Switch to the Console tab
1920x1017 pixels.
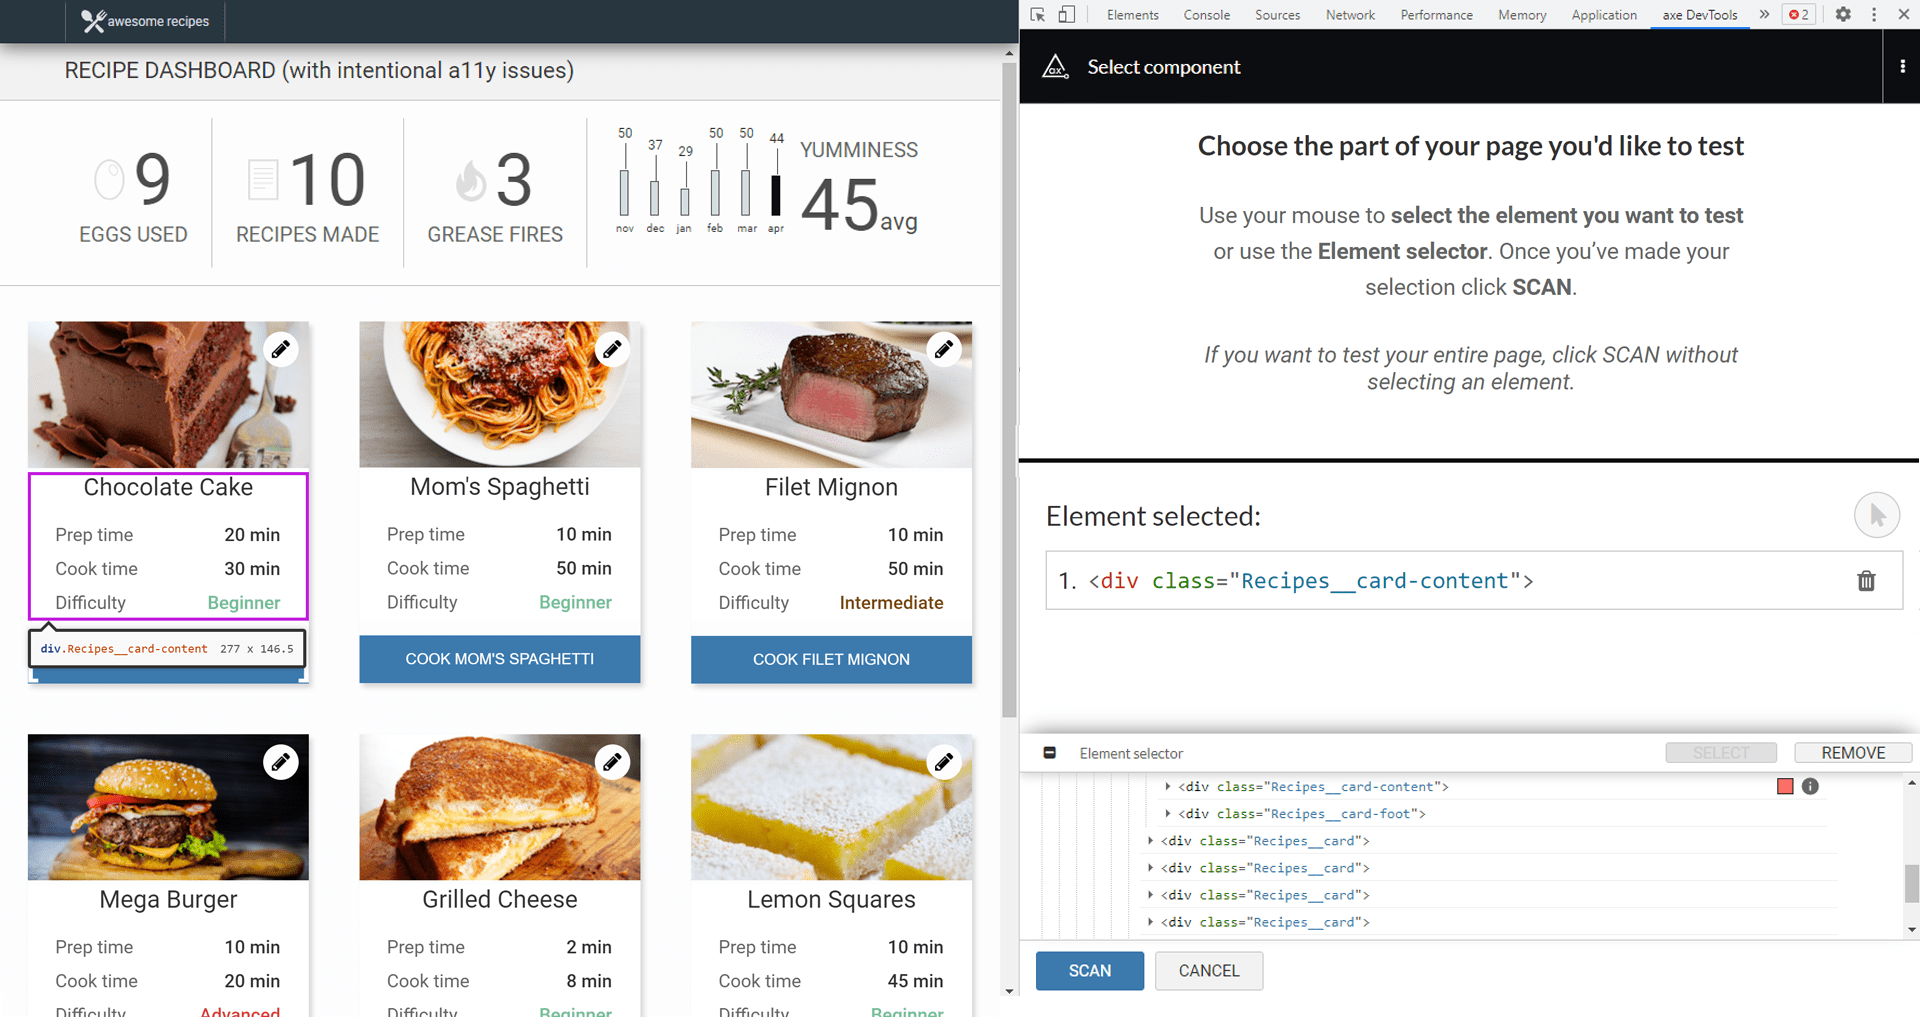pyautogui.click(x=1206, y=15)
